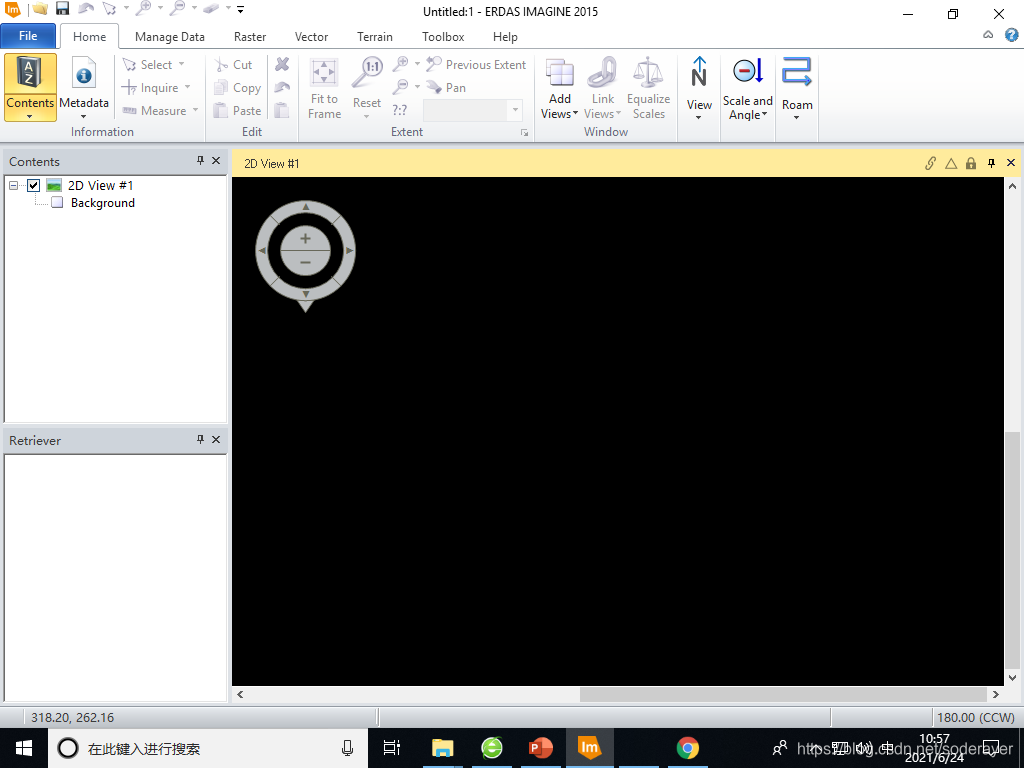The height and width of the screenshot is (768, 1024).
Task: Open Select tool dropdown arrow
Action: point(182,64)
